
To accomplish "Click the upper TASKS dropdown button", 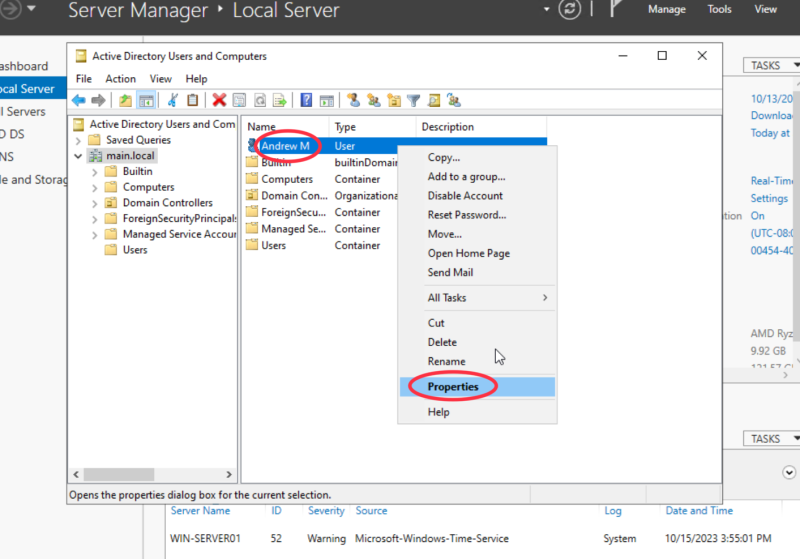I will (x=770, y=66).
